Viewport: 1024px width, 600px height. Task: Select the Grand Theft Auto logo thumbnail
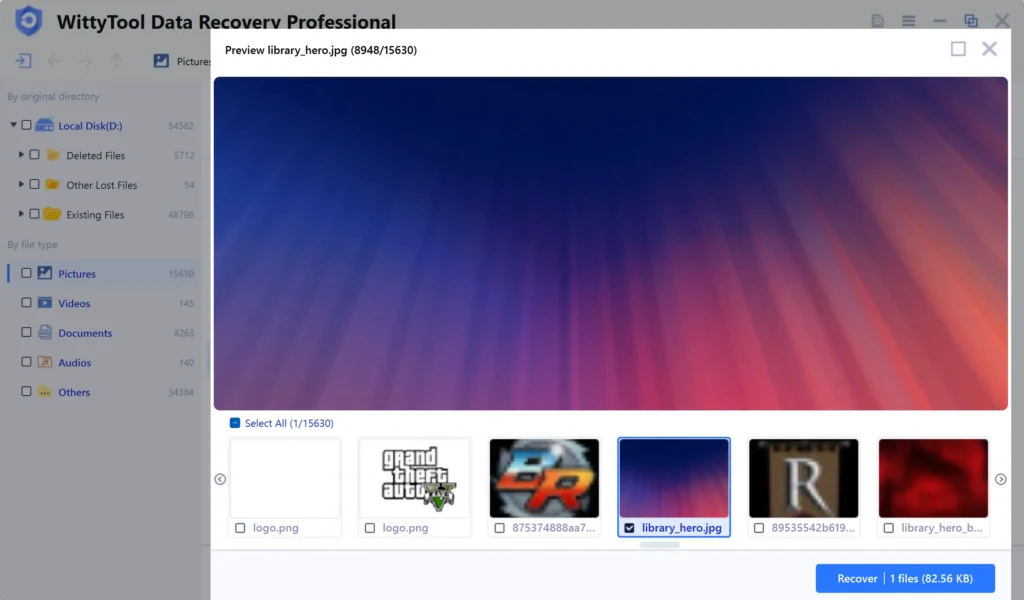414,477
